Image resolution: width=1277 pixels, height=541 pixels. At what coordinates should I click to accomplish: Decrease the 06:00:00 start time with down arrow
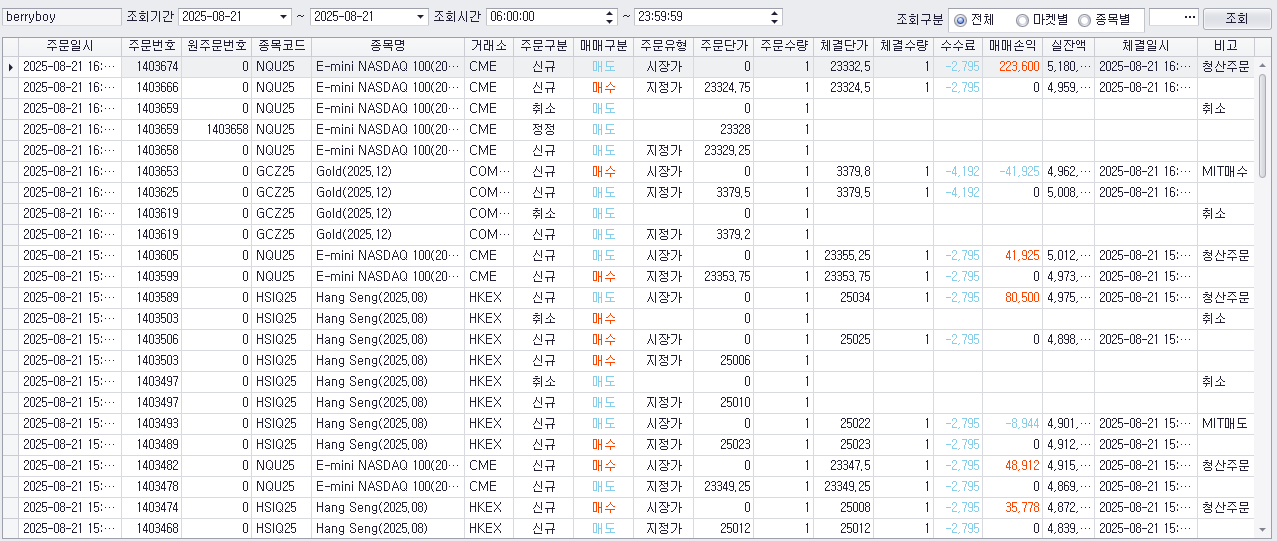(x=611, y=21)
